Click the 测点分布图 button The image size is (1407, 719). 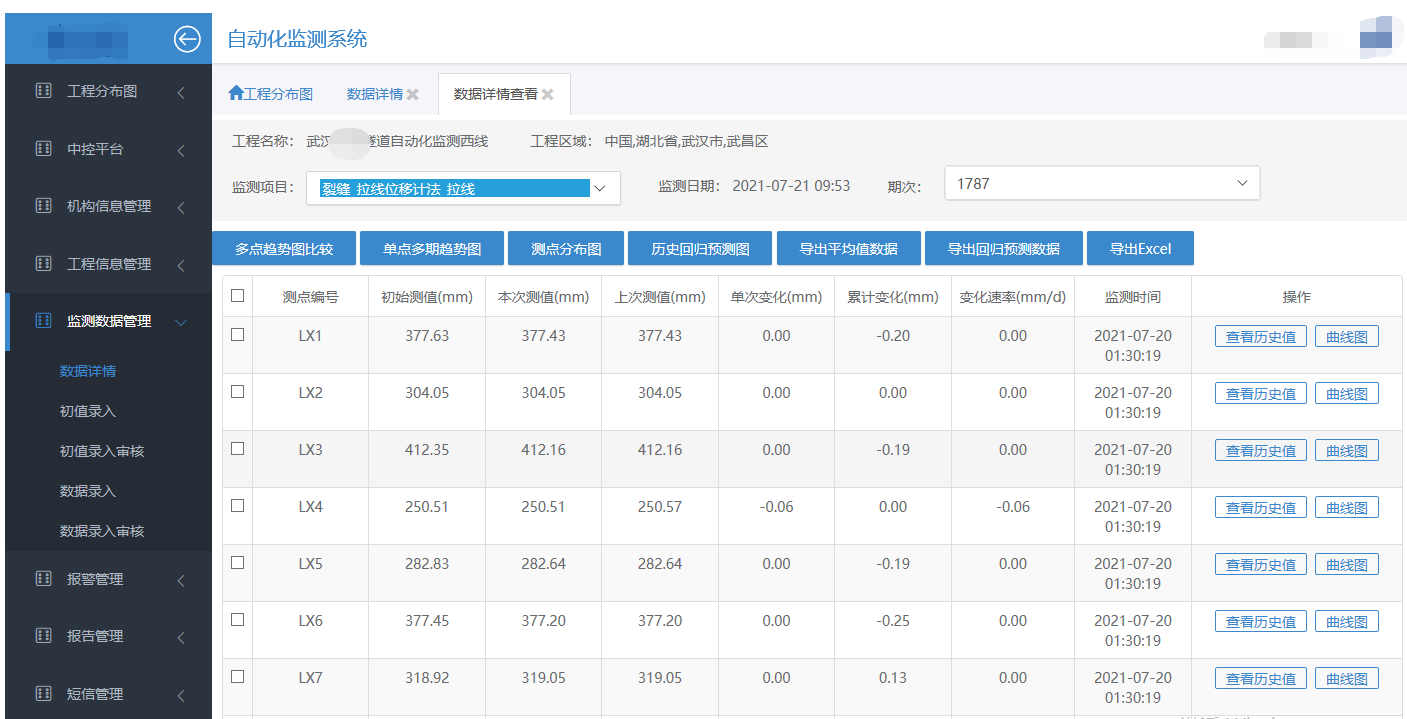click(x=566, y=248)
